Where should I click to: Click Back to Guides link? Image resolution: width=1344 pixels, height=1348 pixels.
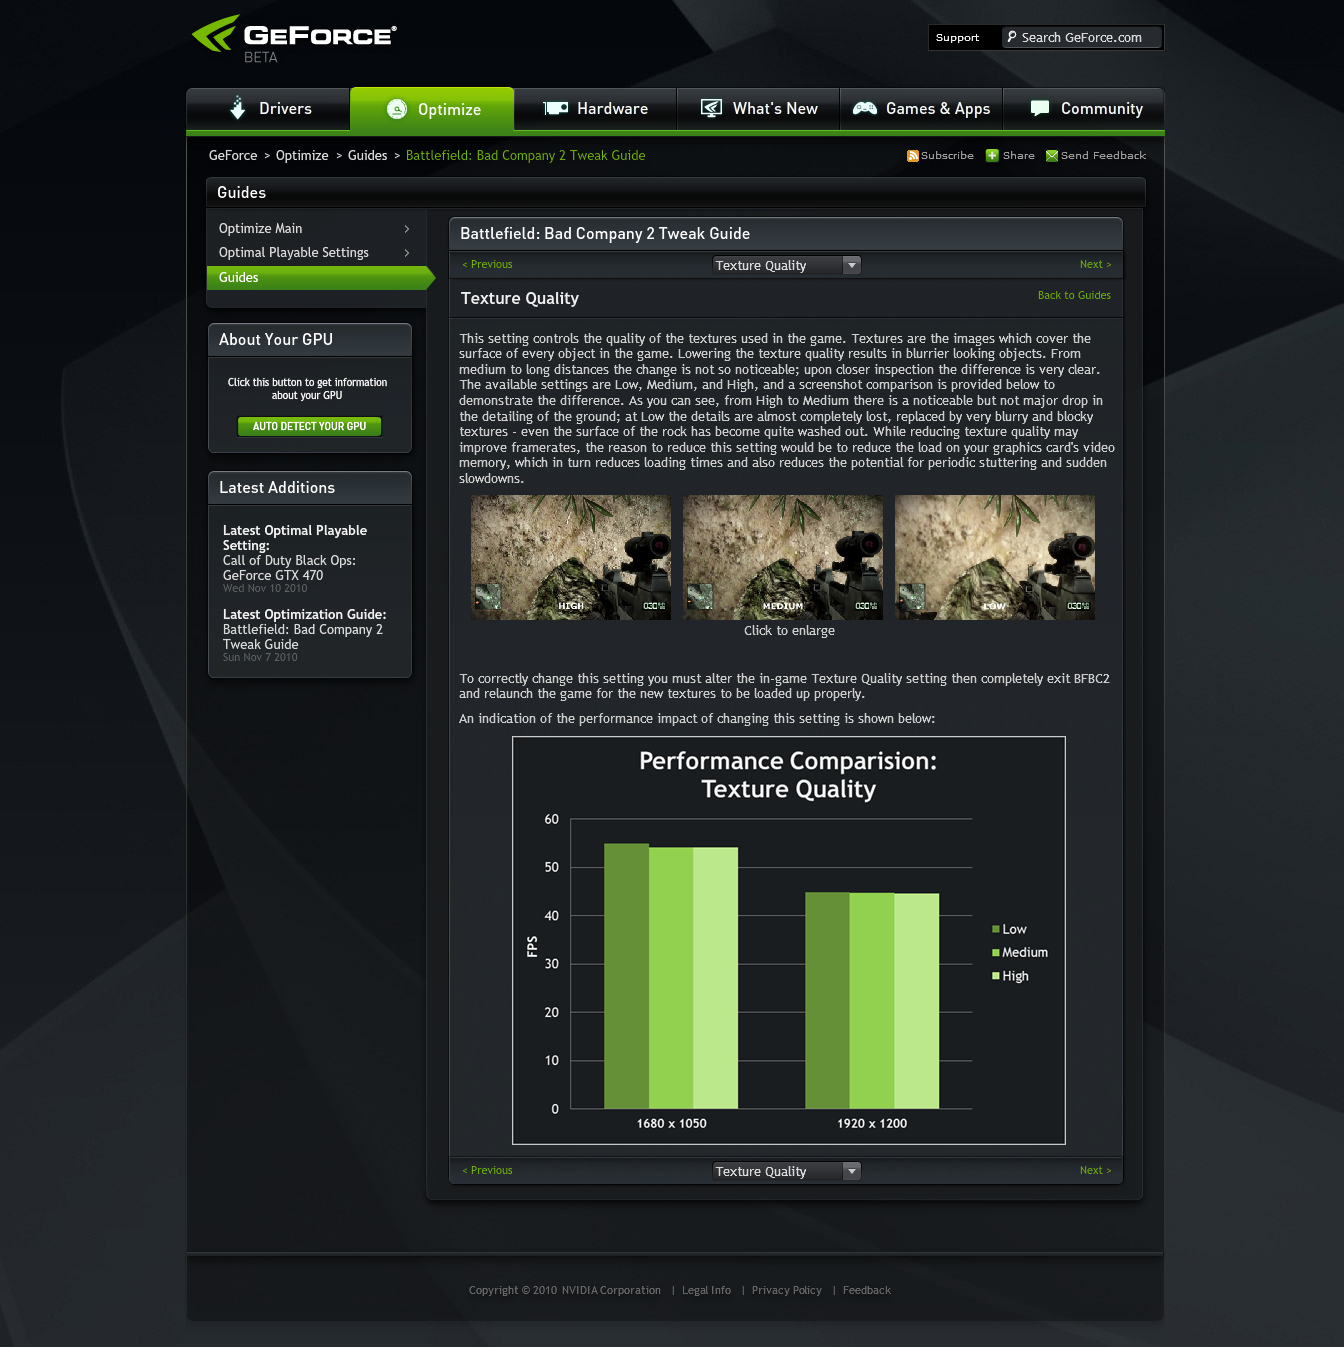click(x=1074, y=295)
